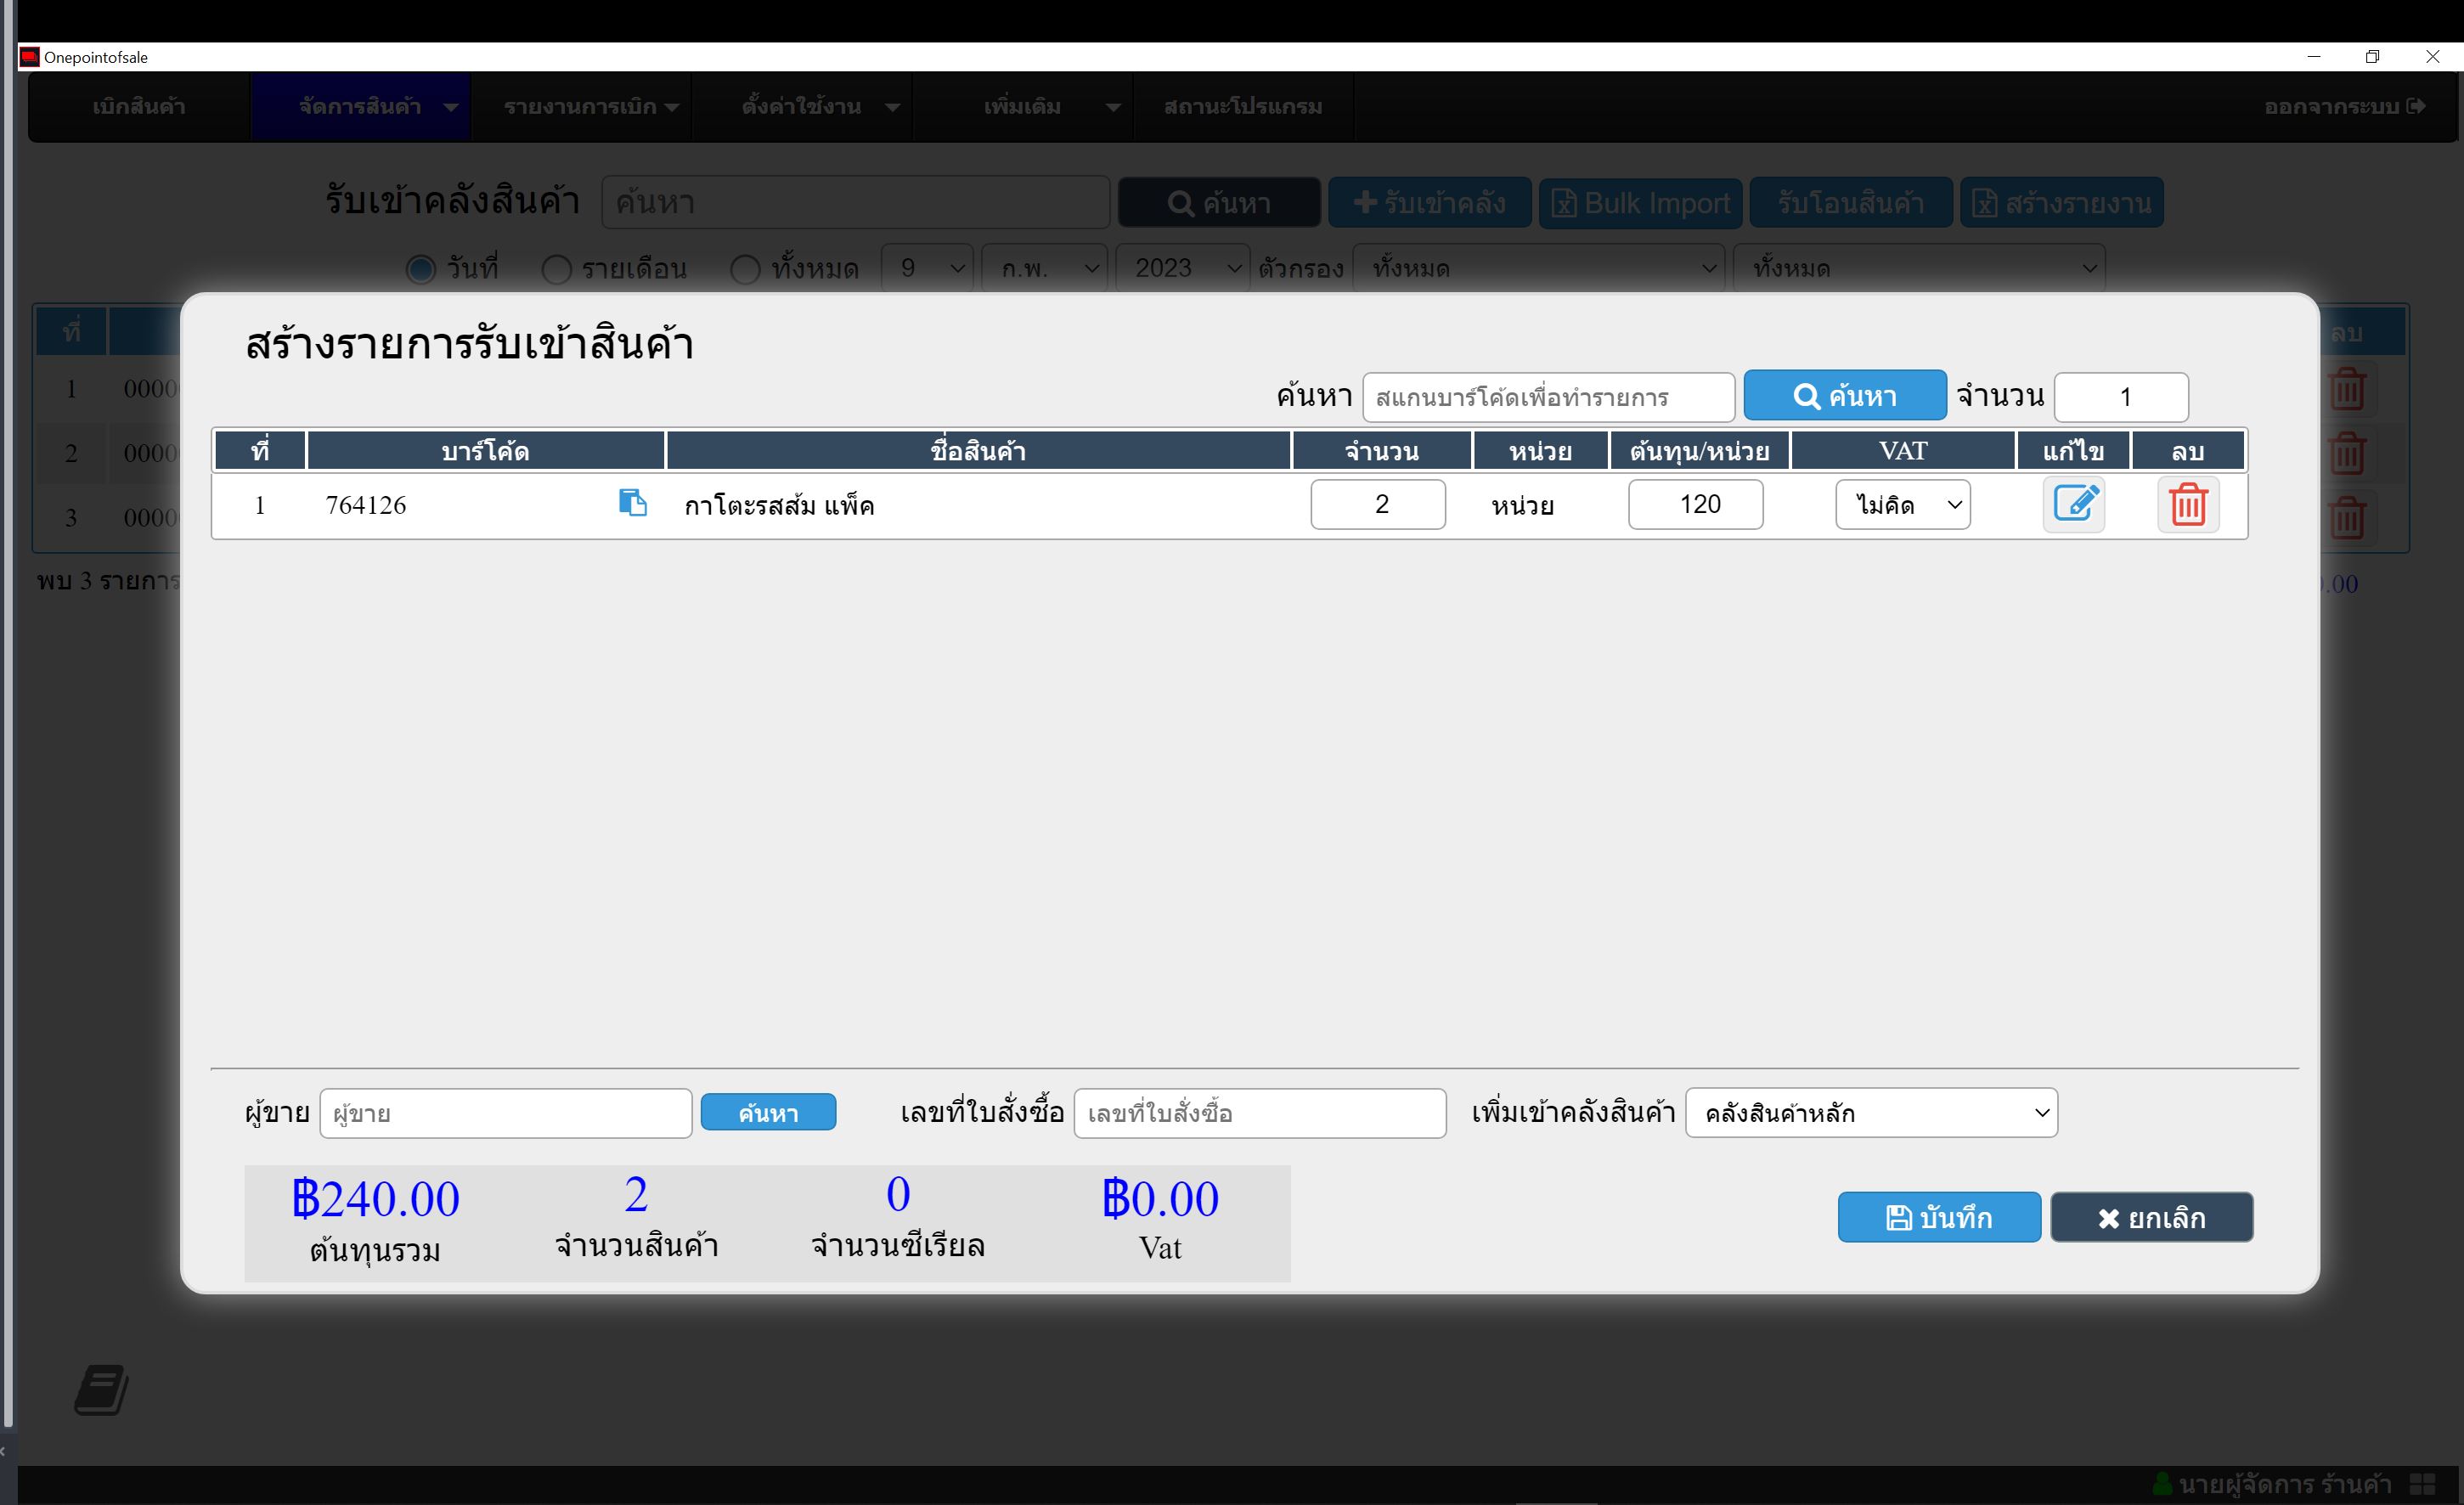The image size is (2464, 1505).
Task: Click the ต้นทุน/หน่วย column header
Action: tap(1699, 451)
